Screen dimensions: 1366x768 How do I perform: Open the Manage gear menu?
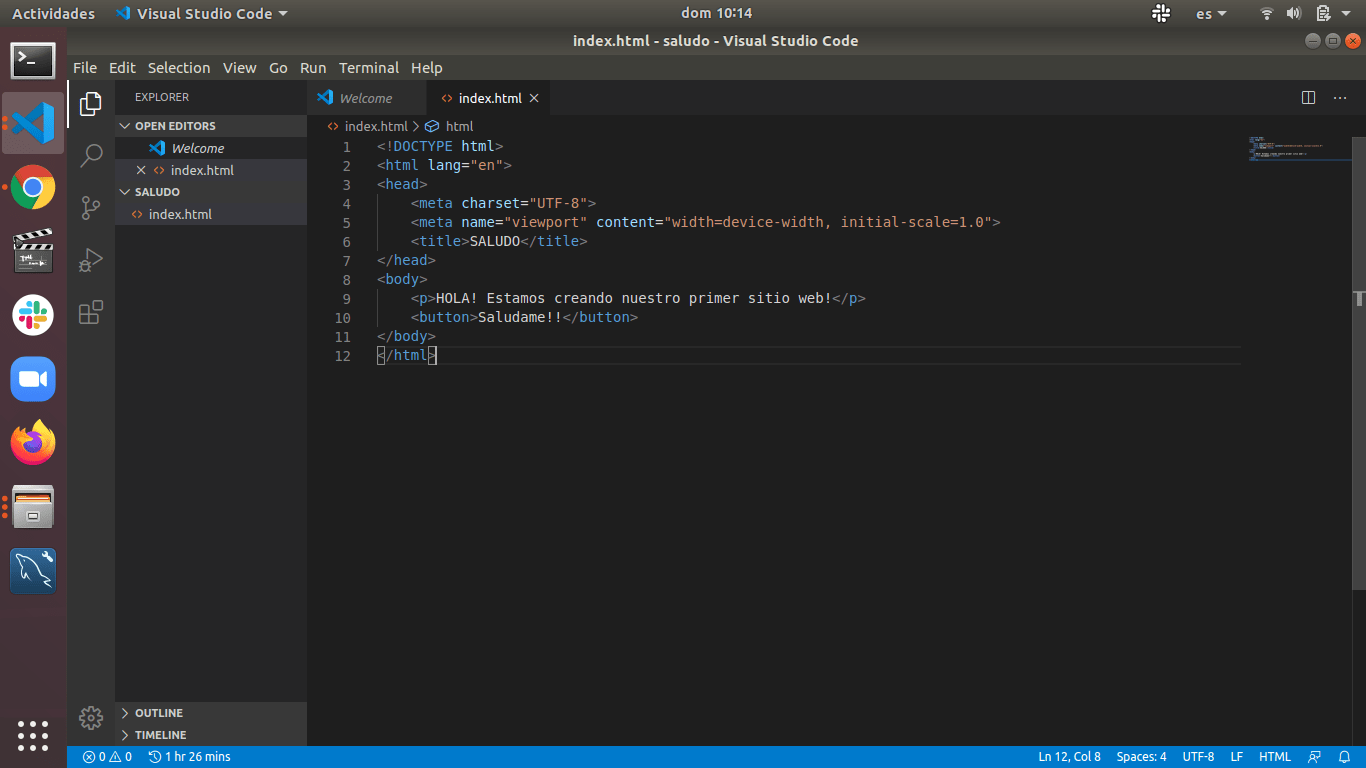coord(91,717)
